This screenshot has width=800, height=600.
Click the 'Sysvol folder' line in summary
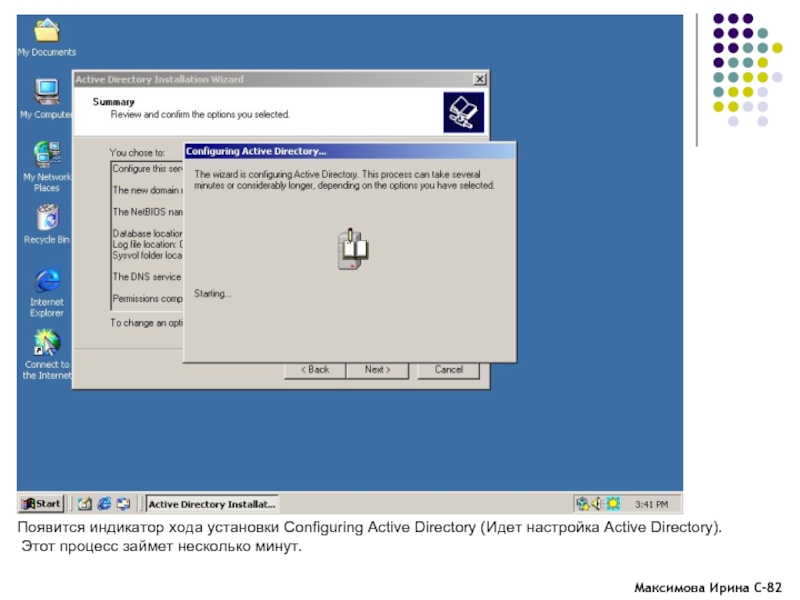147,255
